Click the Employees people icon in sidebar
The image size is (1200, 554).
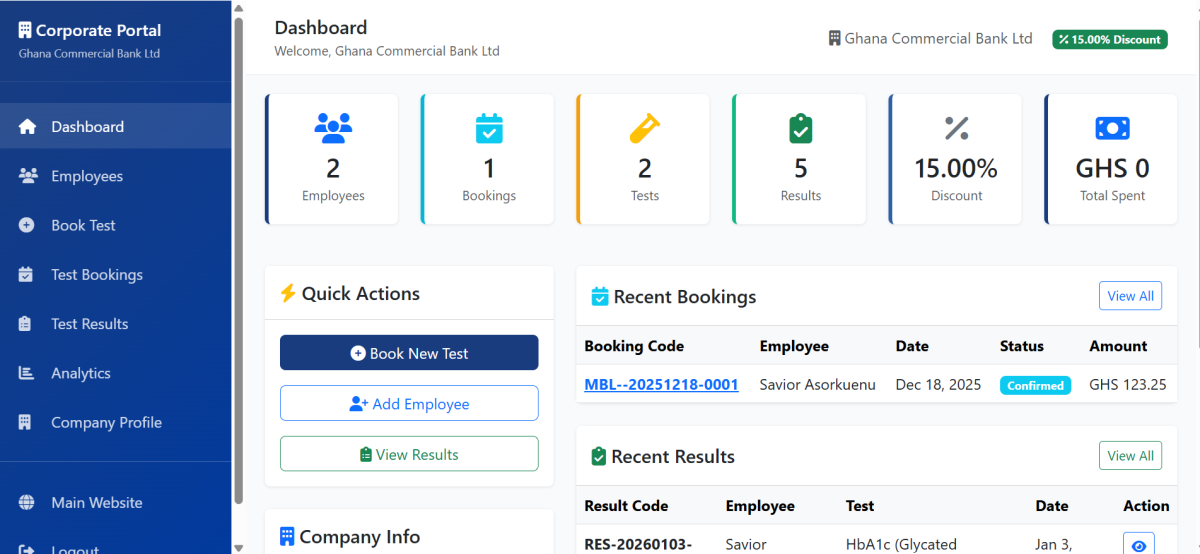click(x=27, y=176)
